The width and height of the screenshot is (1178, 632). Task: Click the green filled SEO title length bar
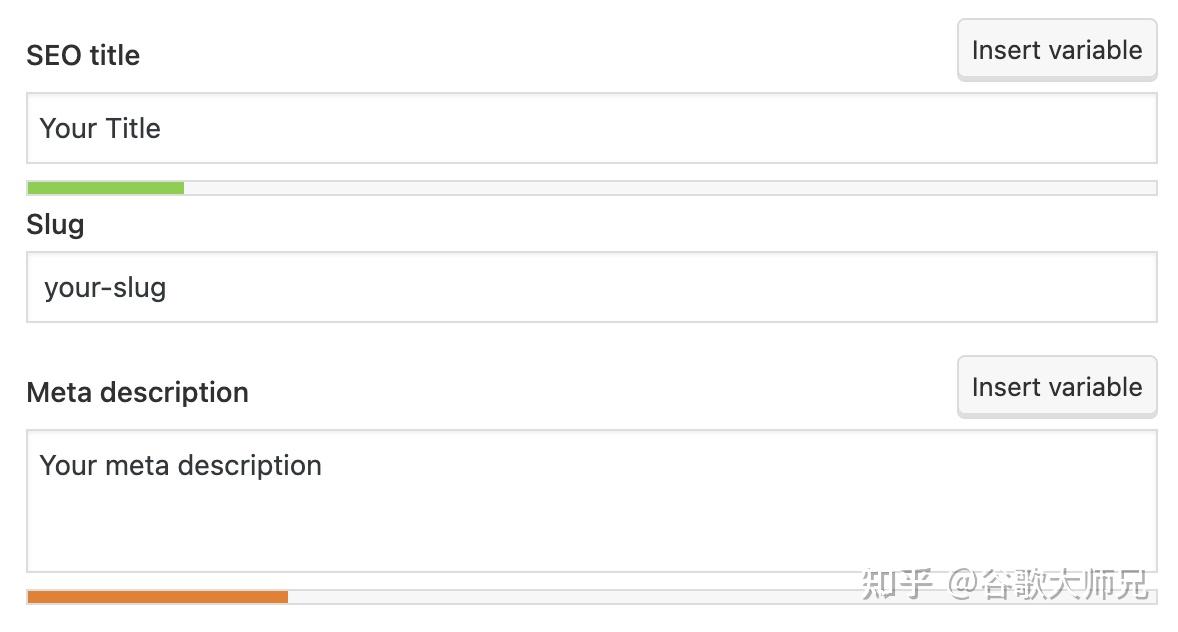(x=105, y=188)
